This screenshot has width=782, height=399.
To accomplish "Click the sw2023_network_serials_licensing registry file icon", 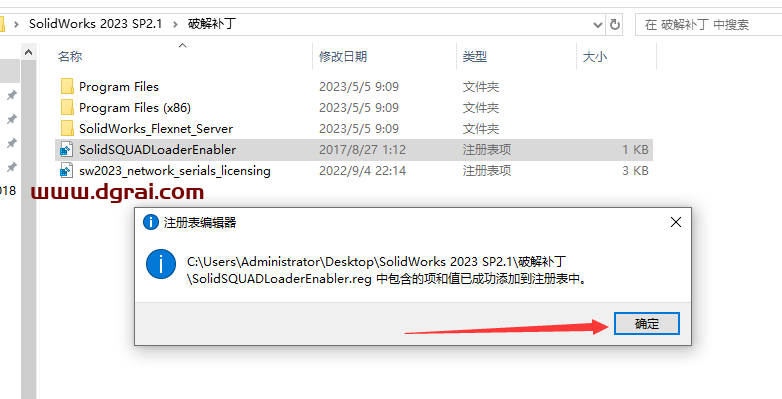I will tap(66, 171).
